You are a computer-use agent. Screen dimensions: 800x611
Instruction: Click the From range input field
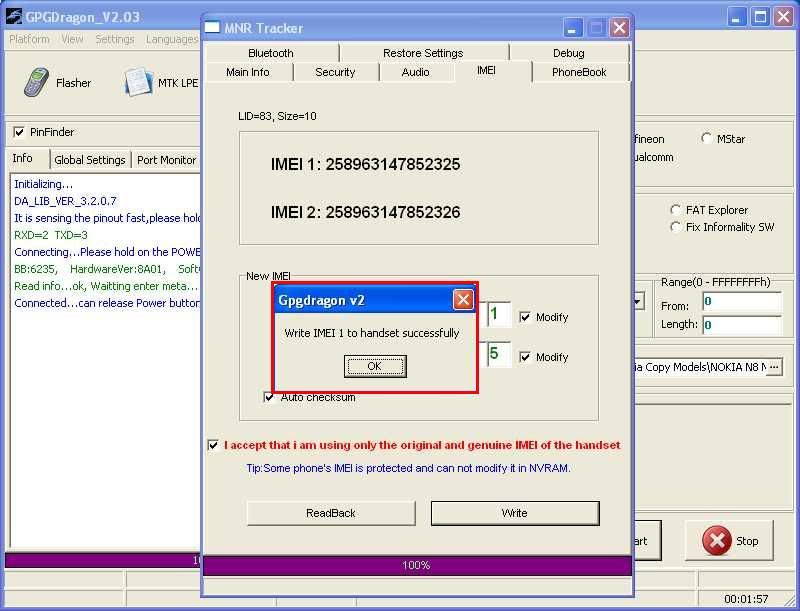(741, 301)
